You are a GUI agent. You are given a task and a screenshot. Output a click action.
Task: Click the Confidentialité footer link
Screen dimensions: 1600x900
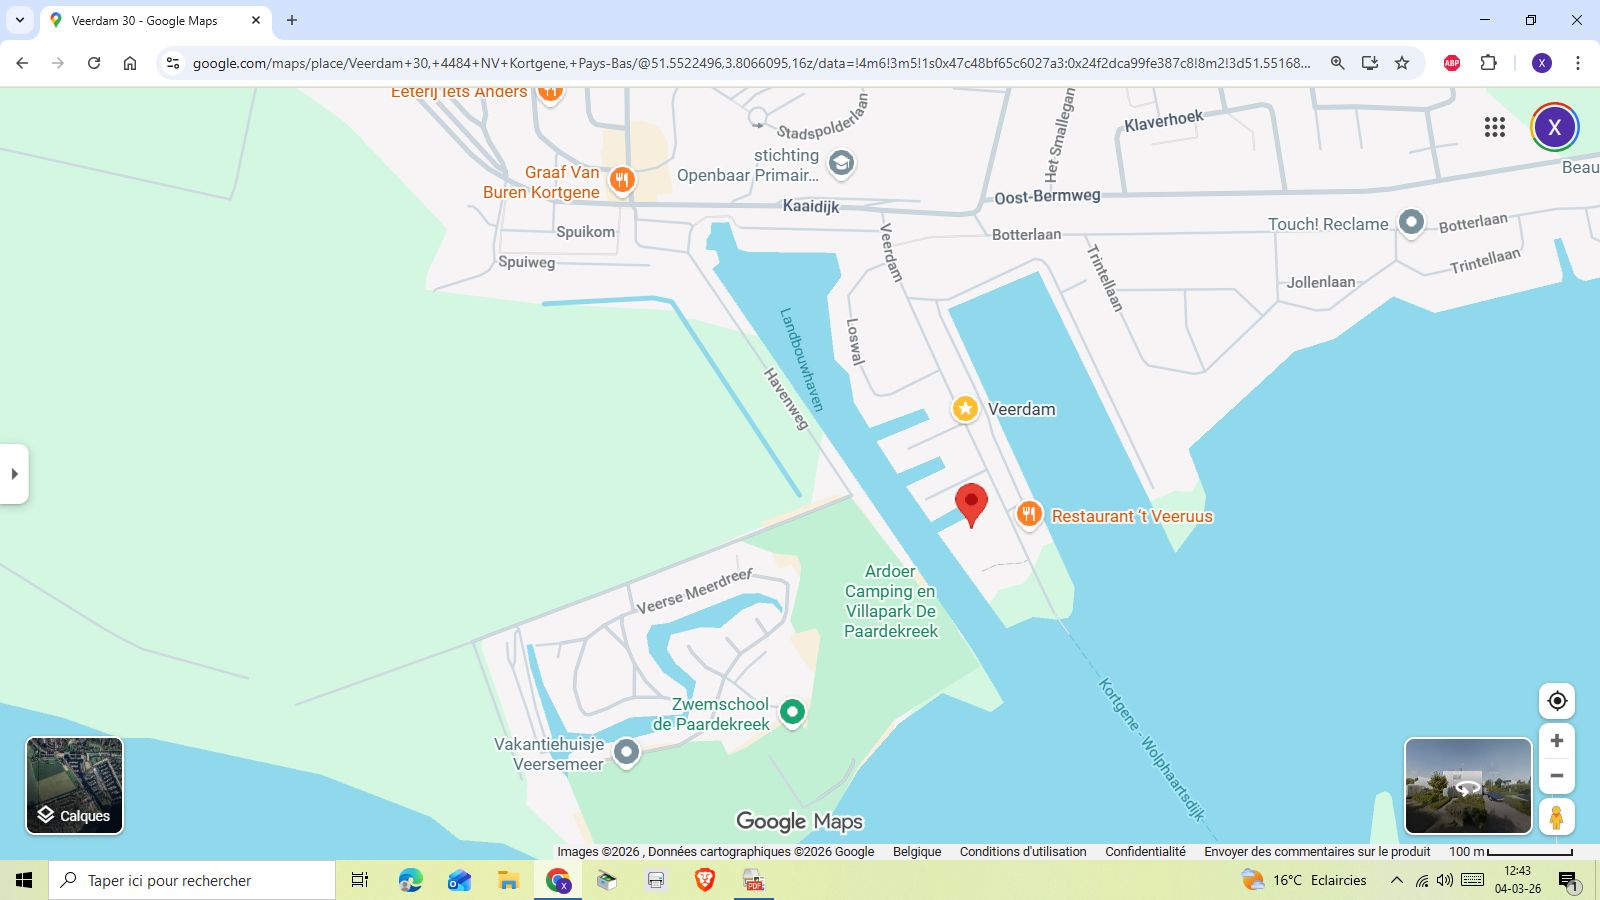(1145, 852)
